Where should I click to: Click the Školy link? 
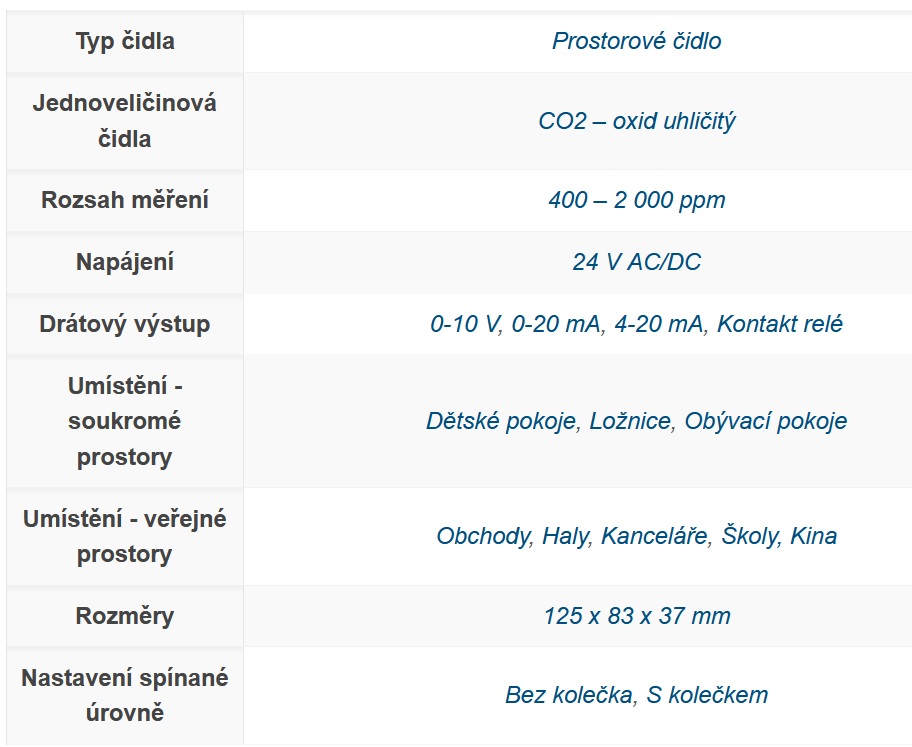749,536
